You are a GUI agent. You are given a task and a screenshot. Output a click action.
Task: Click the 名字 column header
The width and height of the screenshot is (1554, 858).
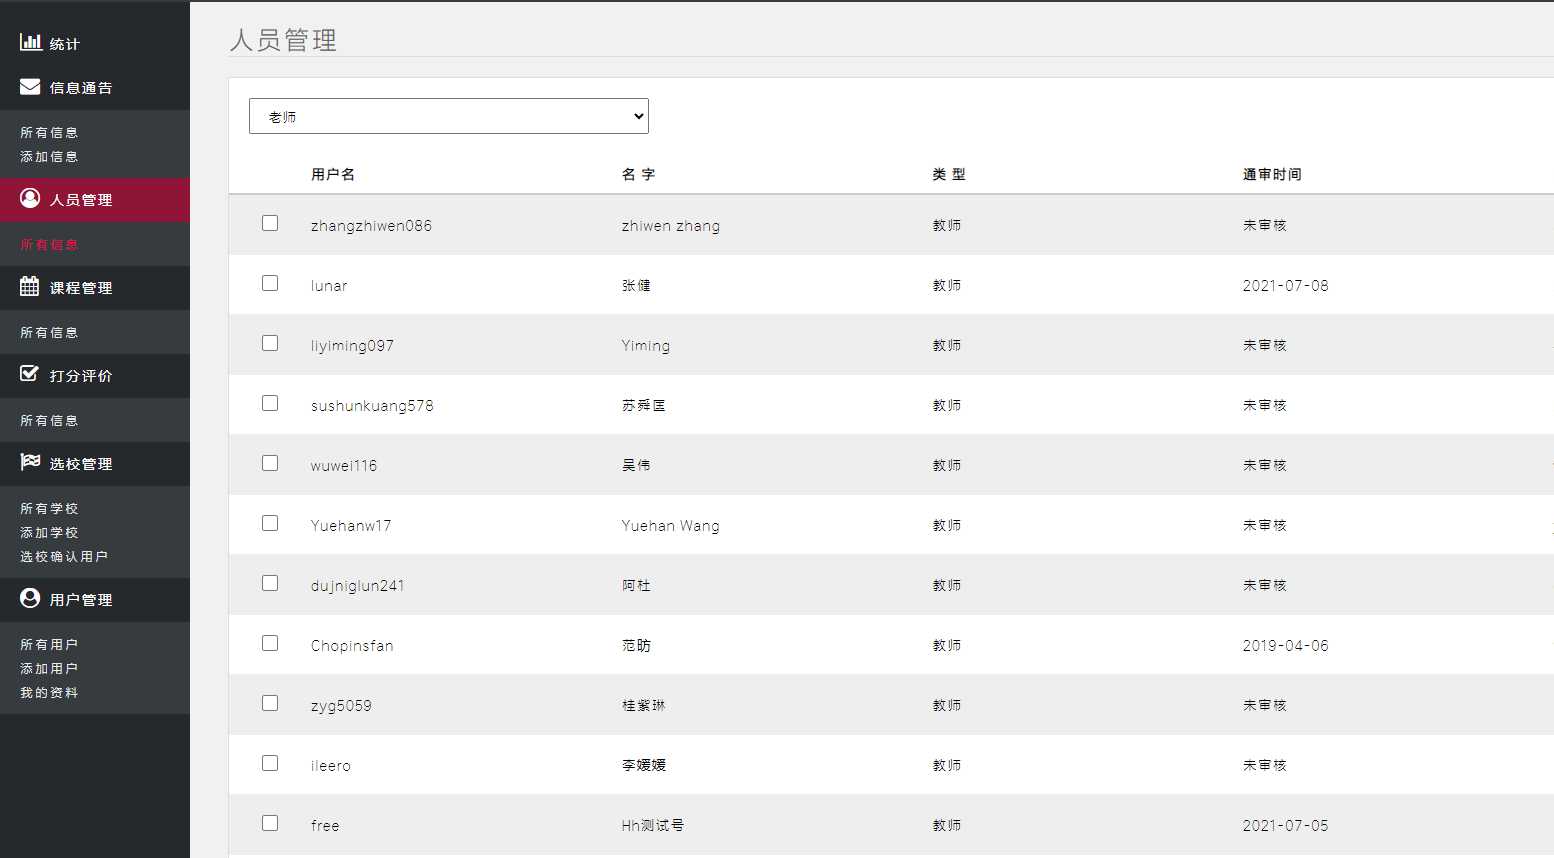(638, 174)
